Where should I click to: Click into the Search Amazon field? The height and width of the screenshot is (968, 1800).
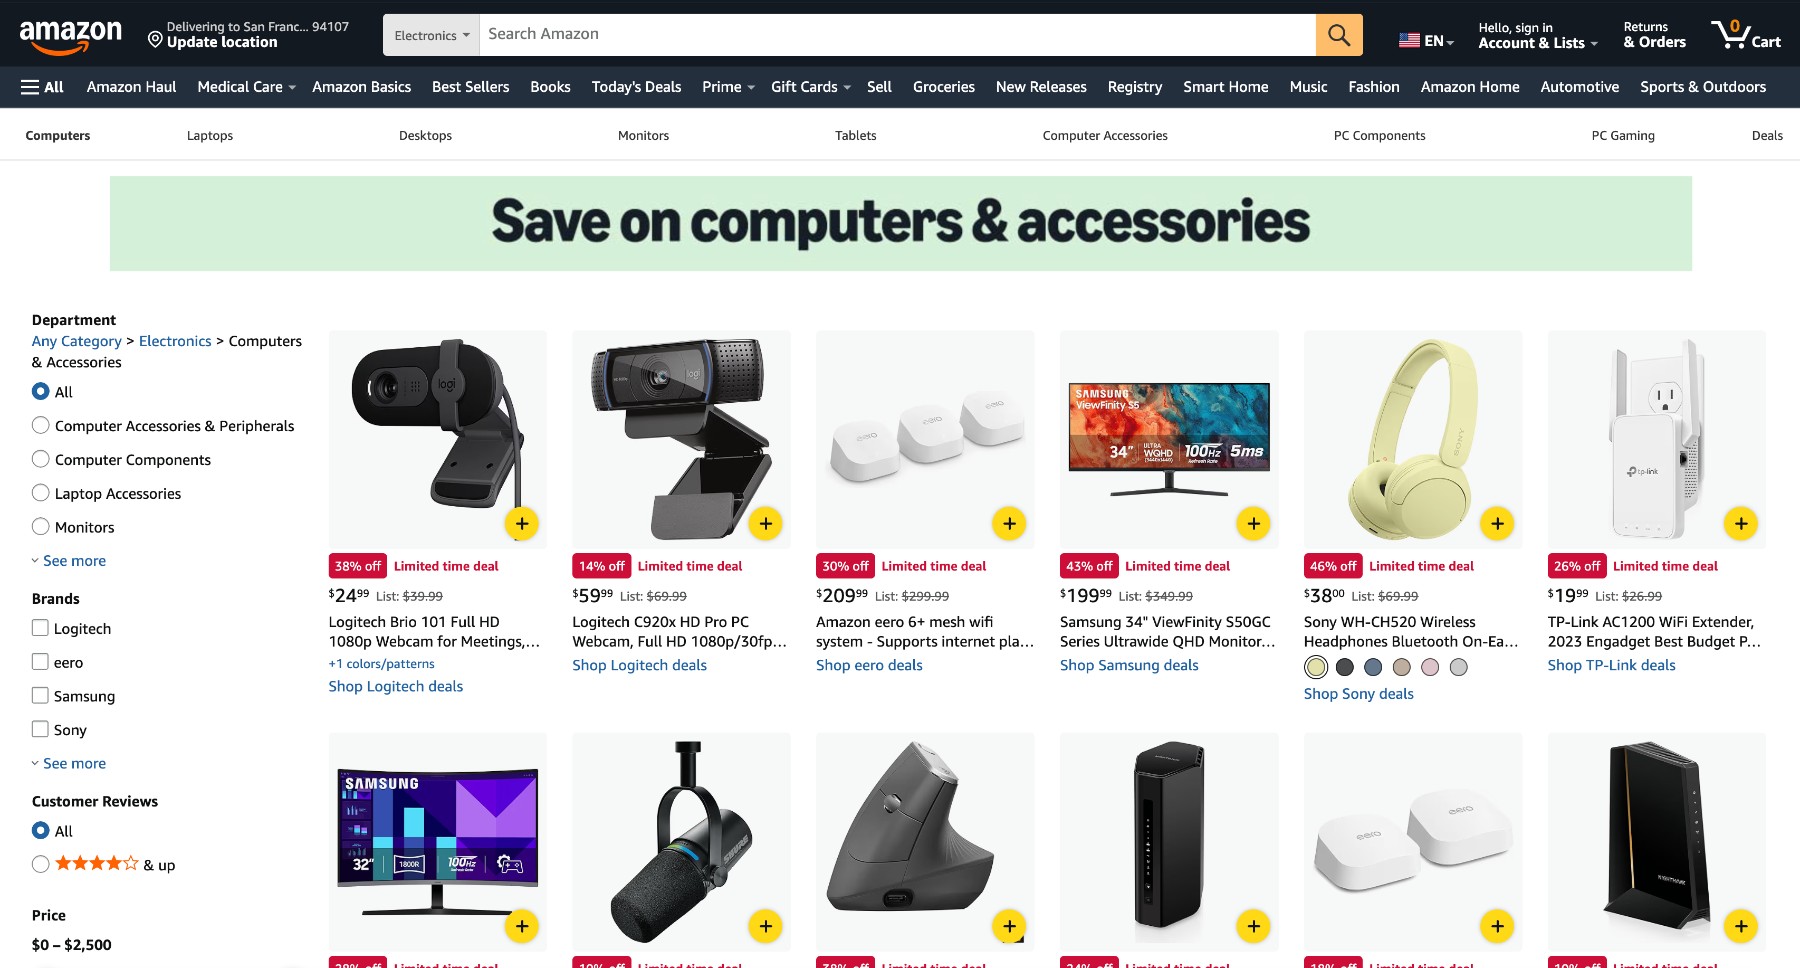click(897, 35)
